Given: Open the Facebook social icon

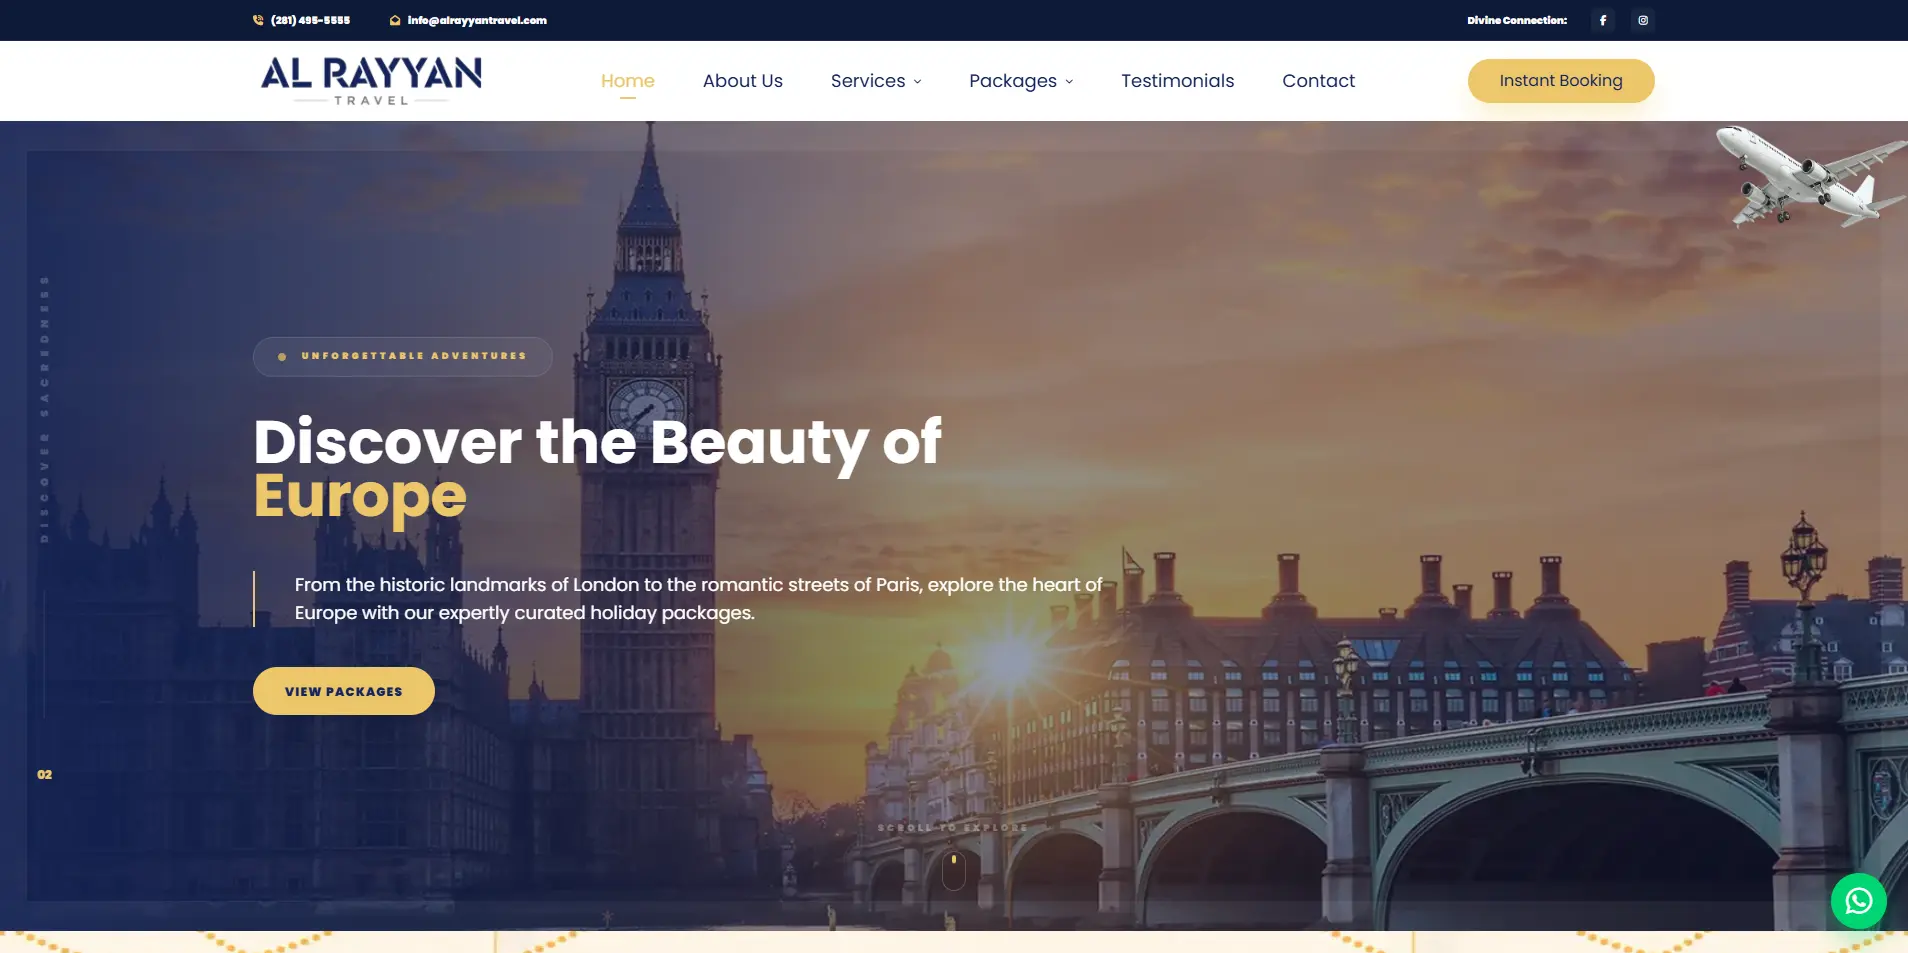Looking at the screenshot, I should pyautogui.click(x=1603, y=20).
